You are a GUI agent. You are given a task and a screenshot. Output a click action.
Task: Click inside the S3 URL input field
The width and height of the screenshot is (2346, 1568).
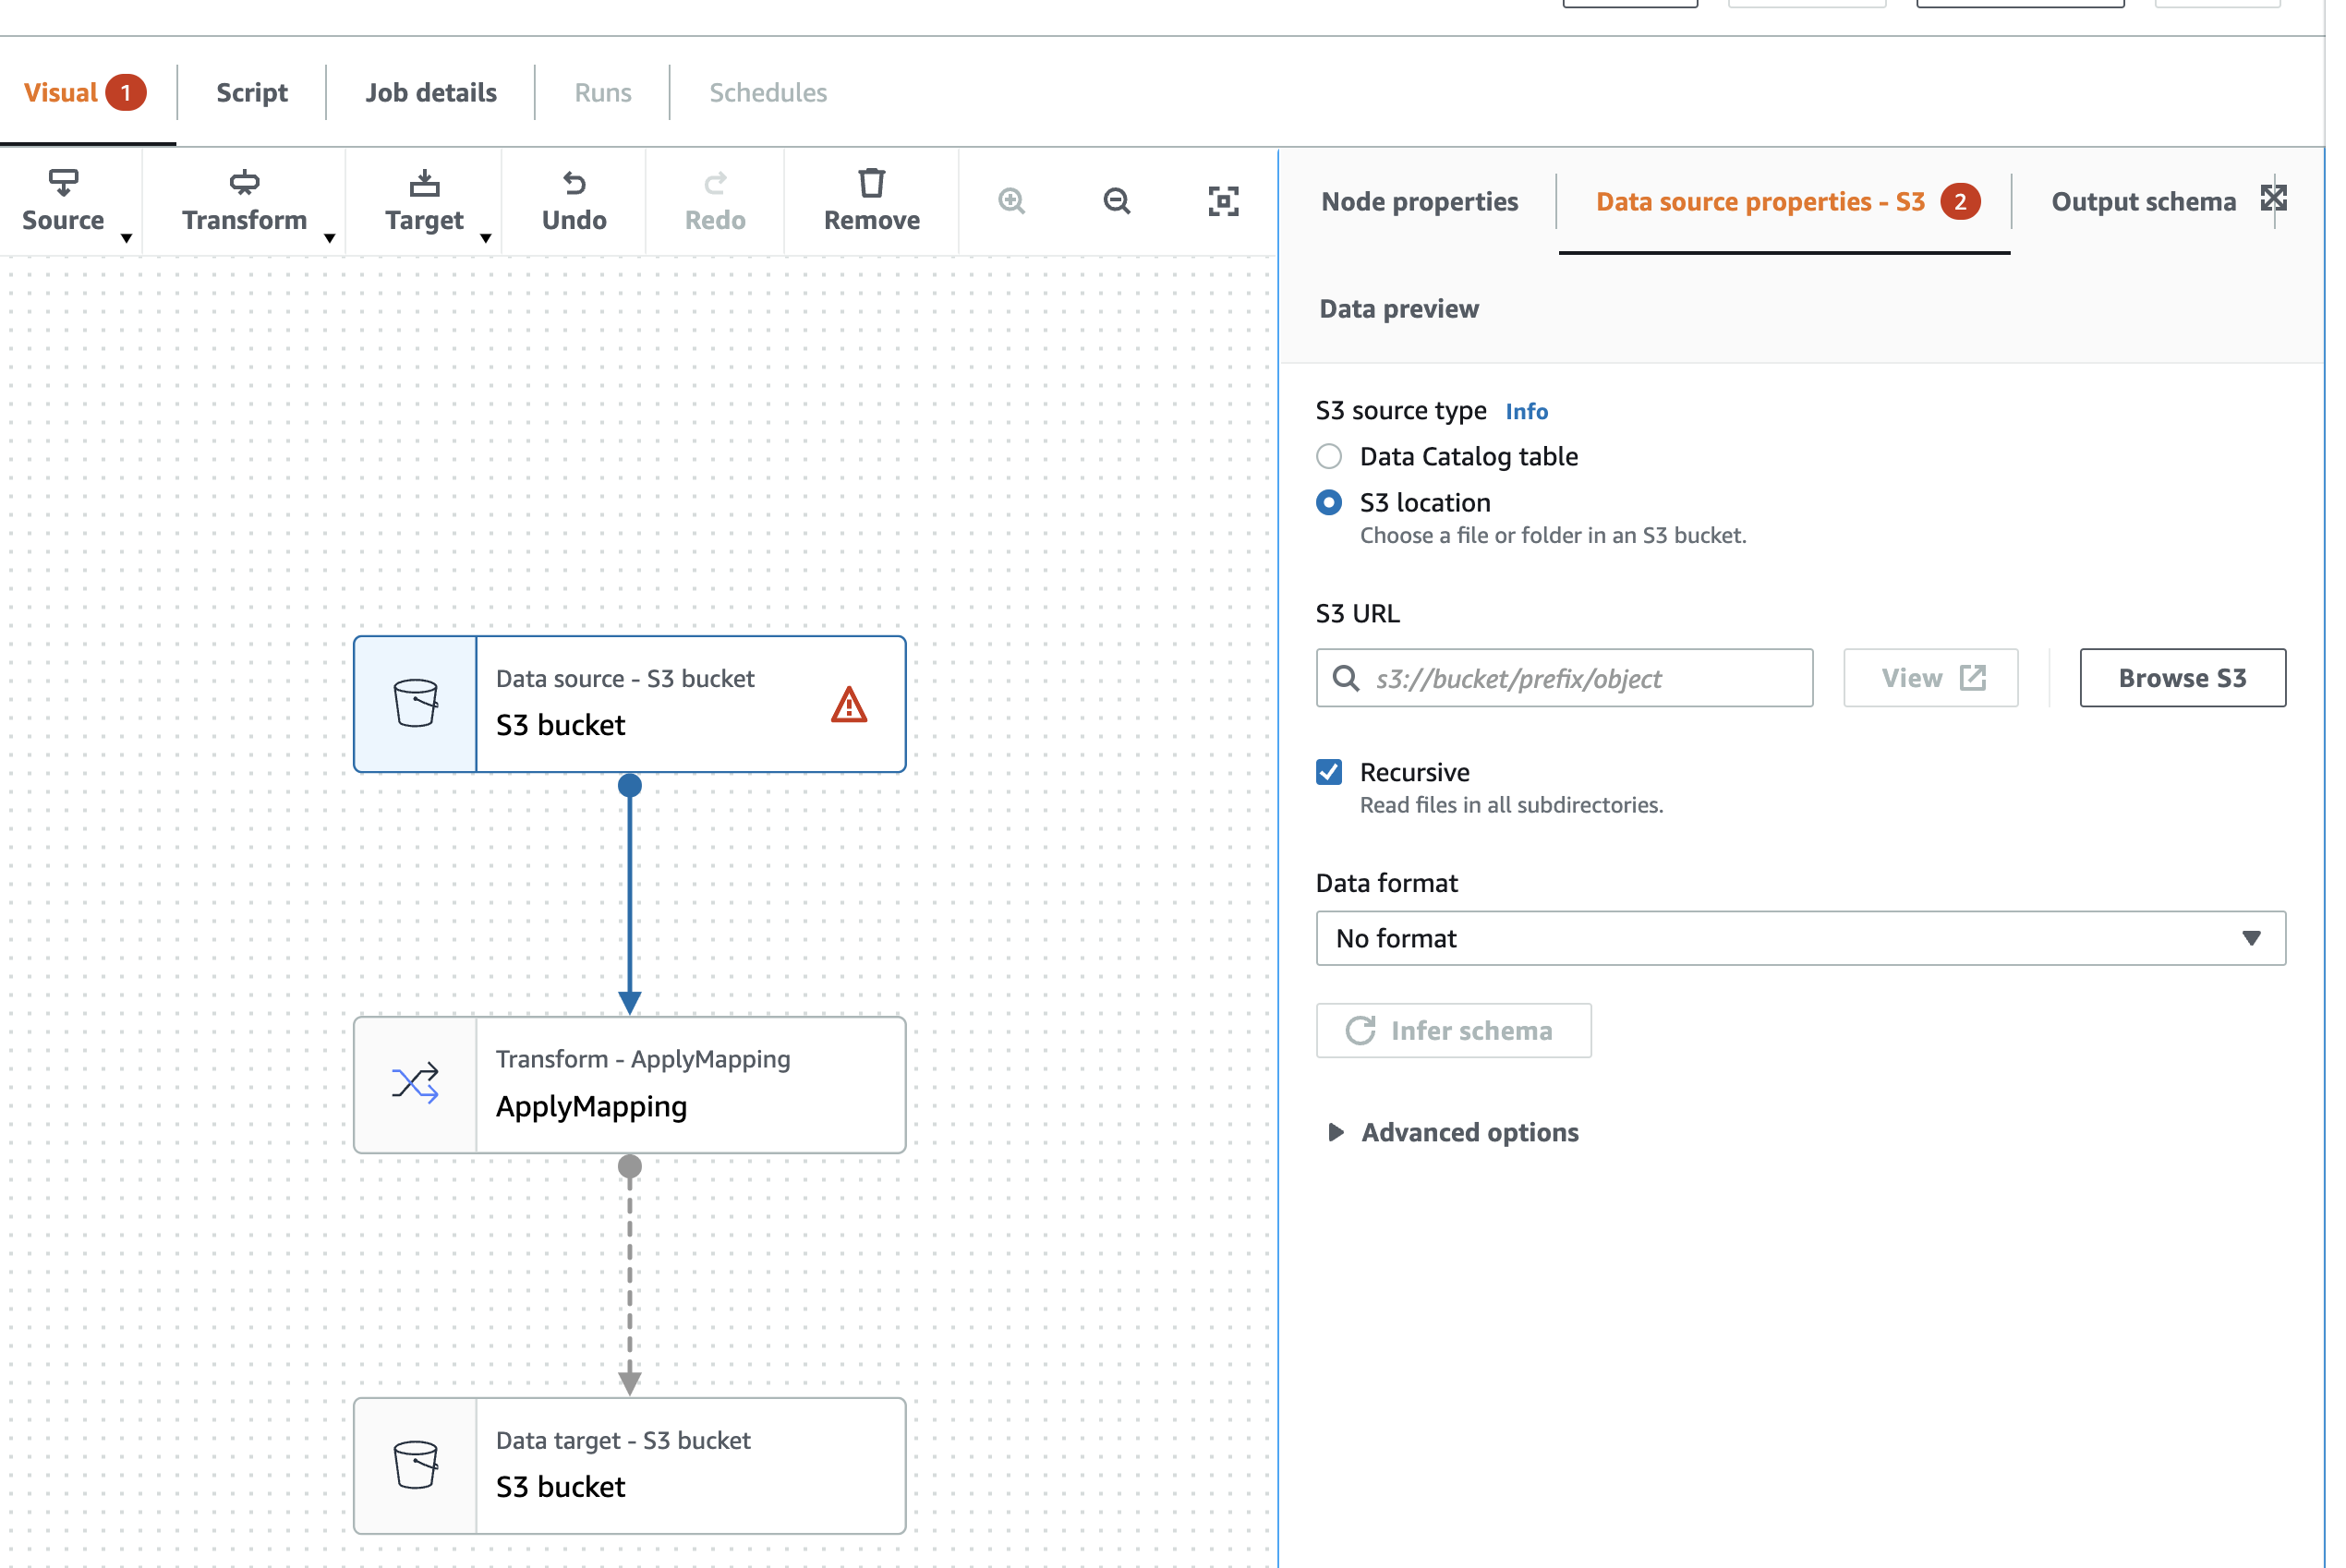pos(1563,678)
